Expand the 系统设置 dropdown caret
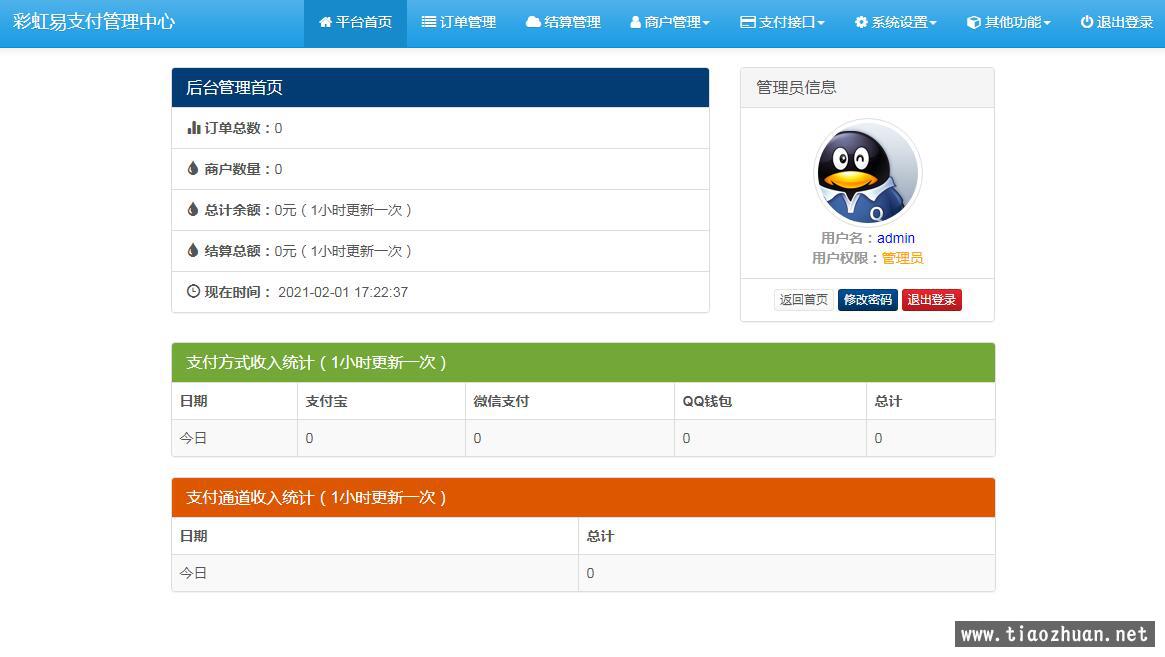The width and height of the screenshot is (1165, 657). point(933,23)
